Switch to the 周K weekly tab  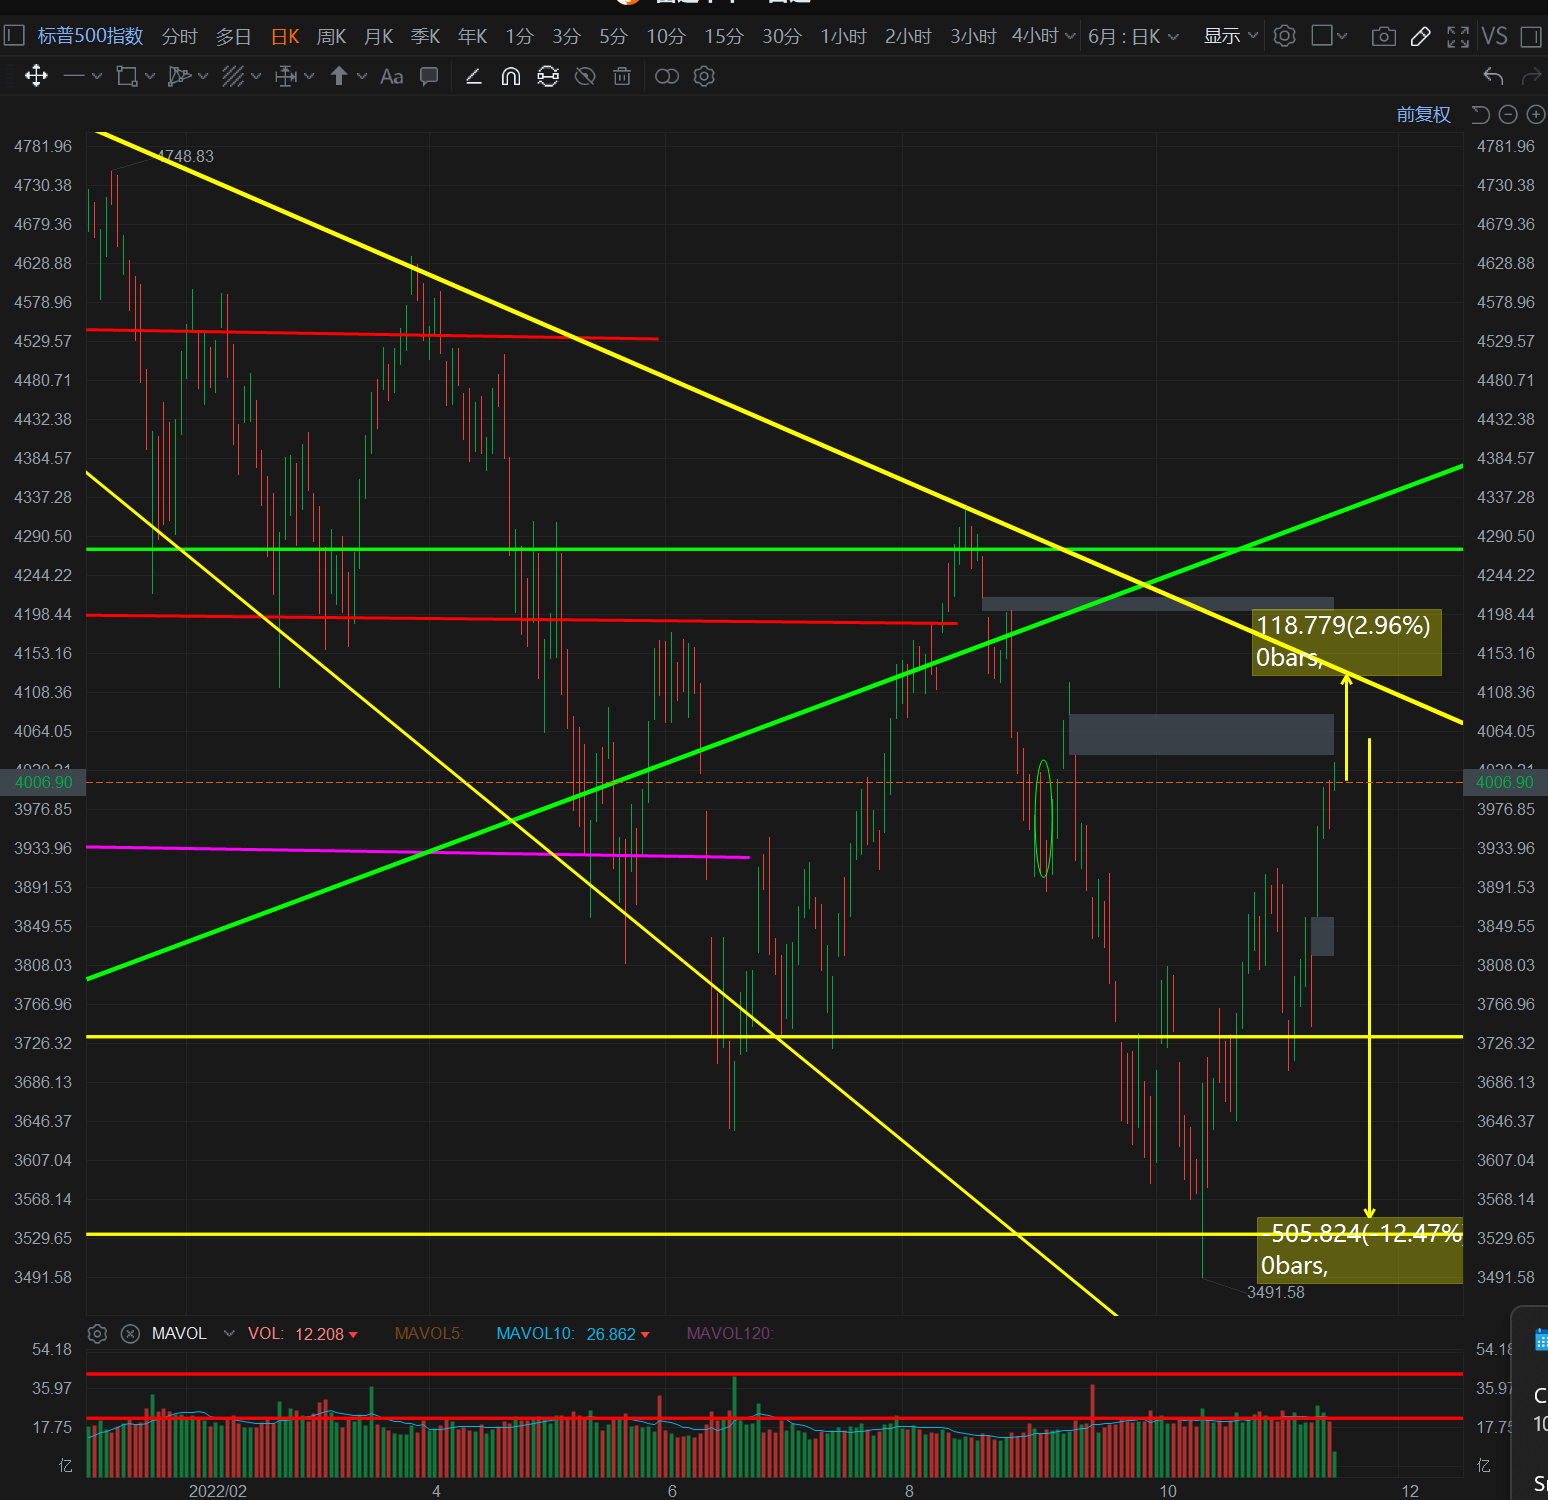click(x=331, y=37)
